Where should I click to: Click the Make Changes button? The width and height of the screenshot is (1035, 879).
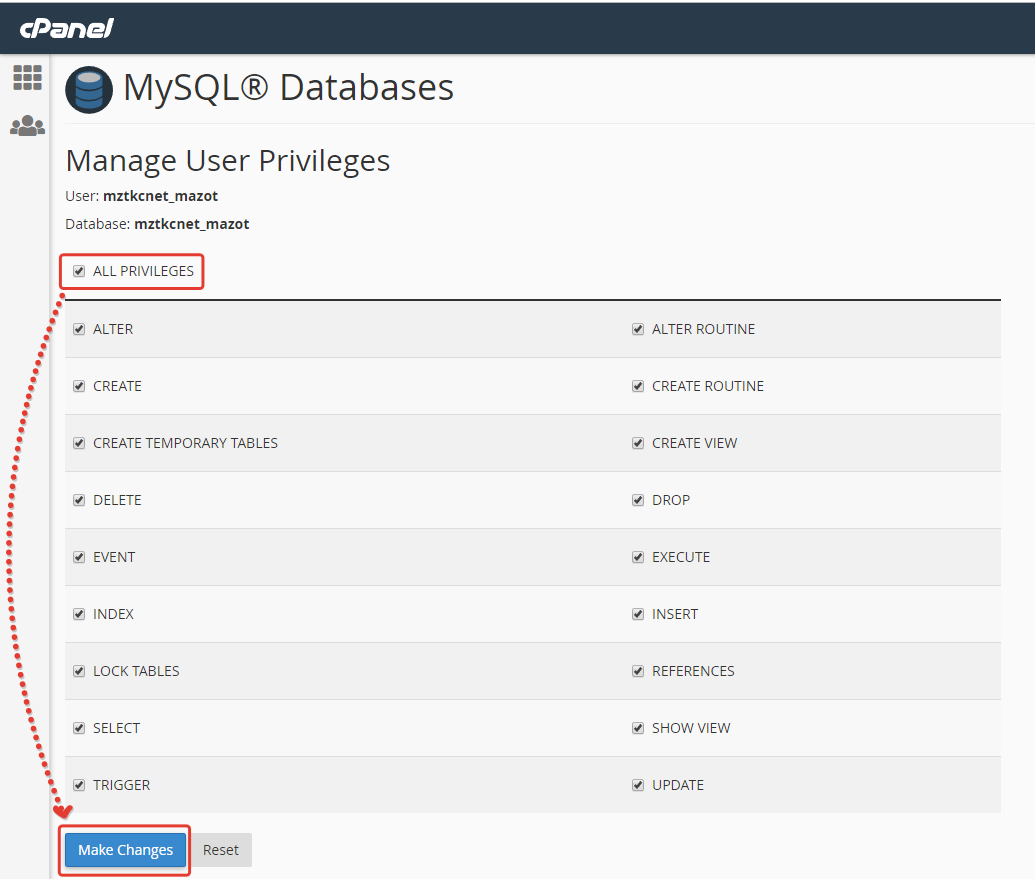point(126,850)
